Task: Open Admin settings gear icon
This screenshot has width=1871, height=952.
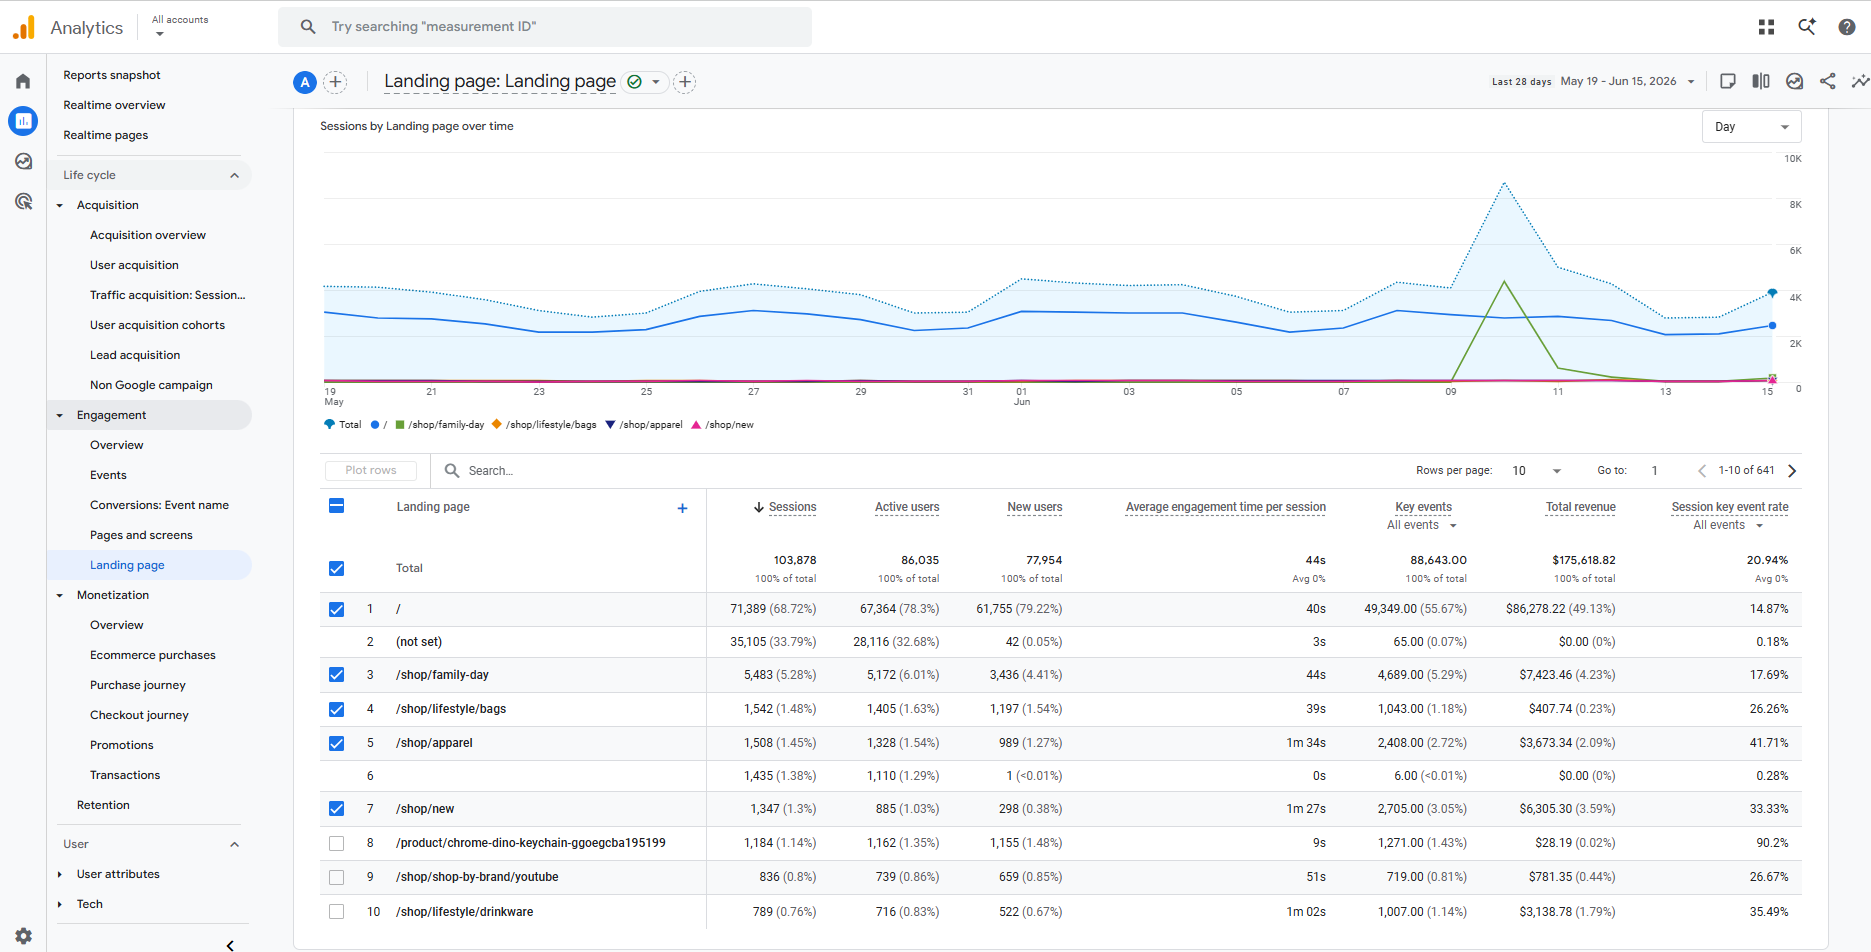Action: pos(23,936)
